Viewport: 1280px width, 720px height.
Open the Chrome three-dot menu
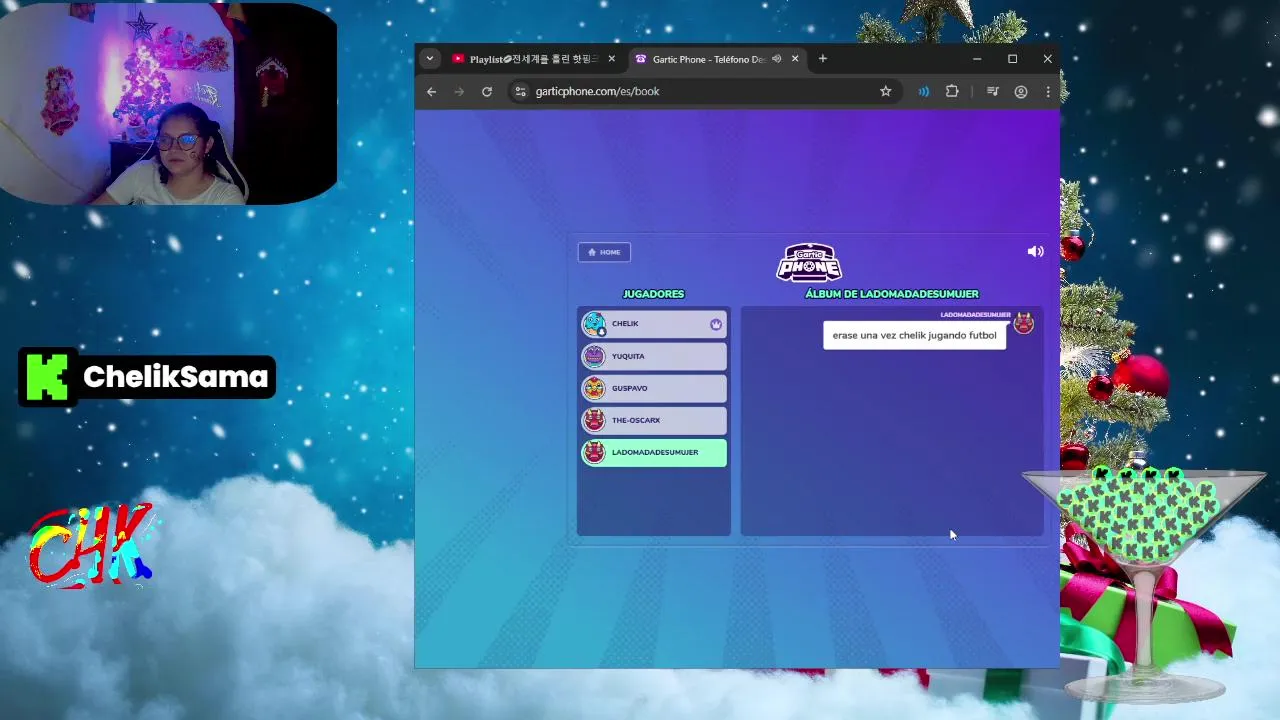1048,92
